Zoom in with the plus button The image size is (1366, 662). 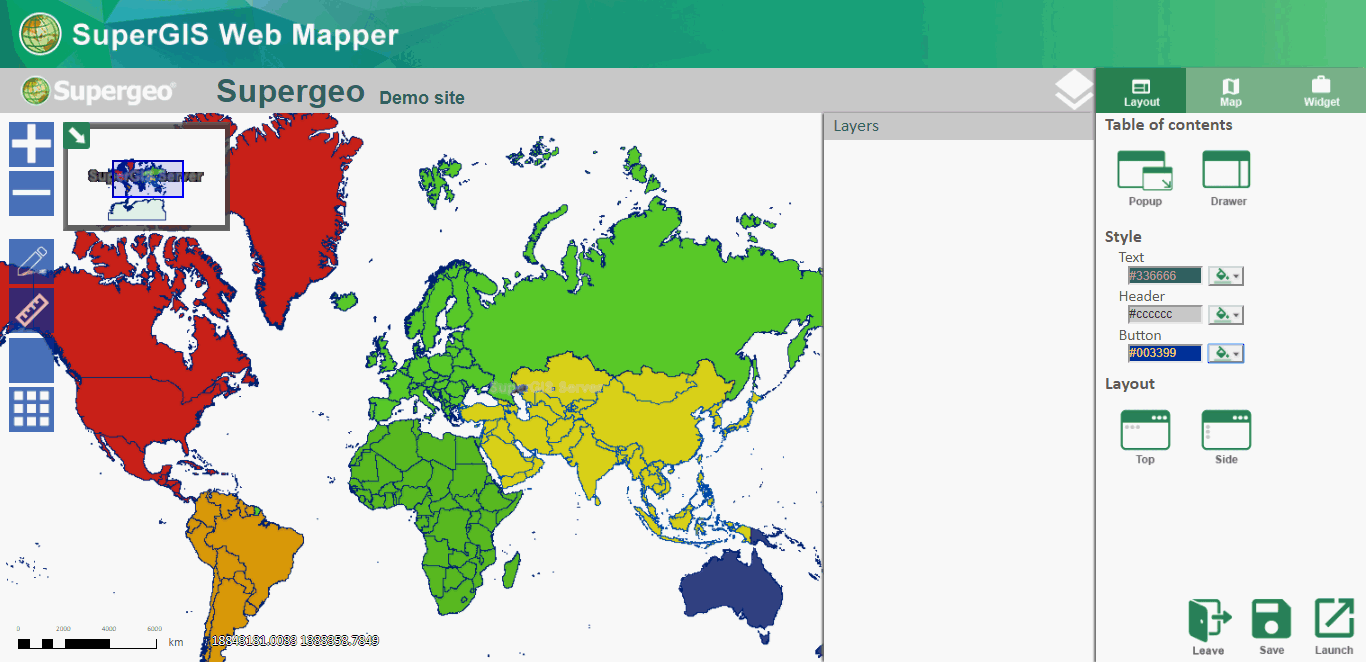tap(32, 144)
